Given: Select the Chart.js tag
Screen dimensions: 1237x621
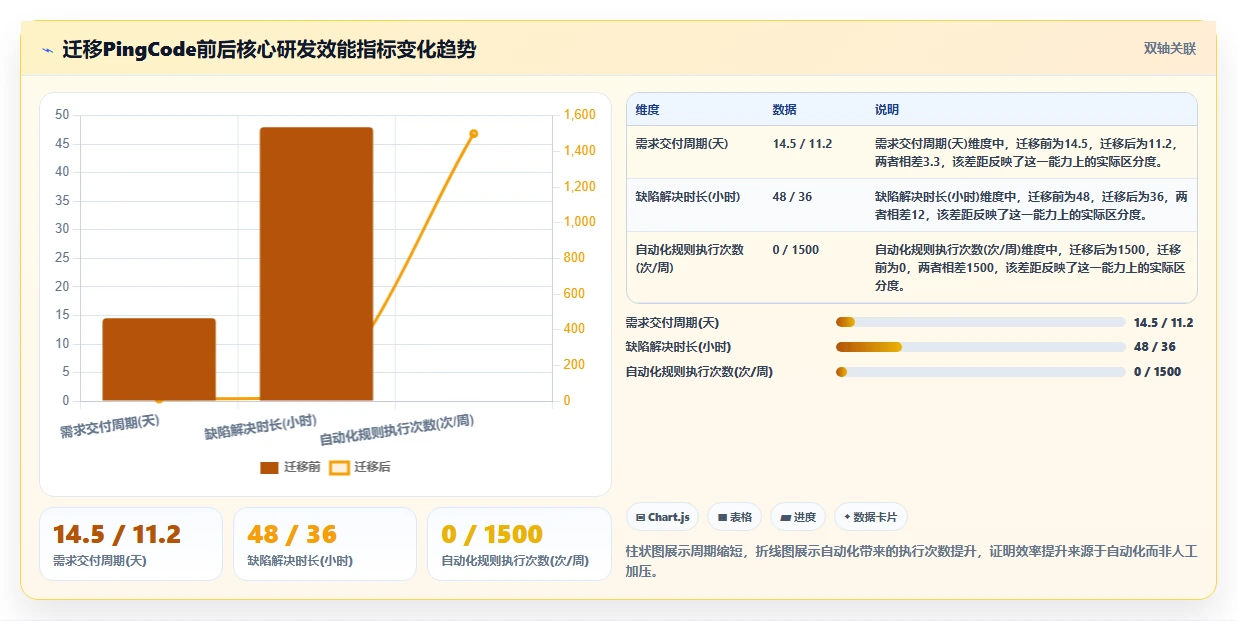Looking at the screenshot, I should click(x=662, y=517).
